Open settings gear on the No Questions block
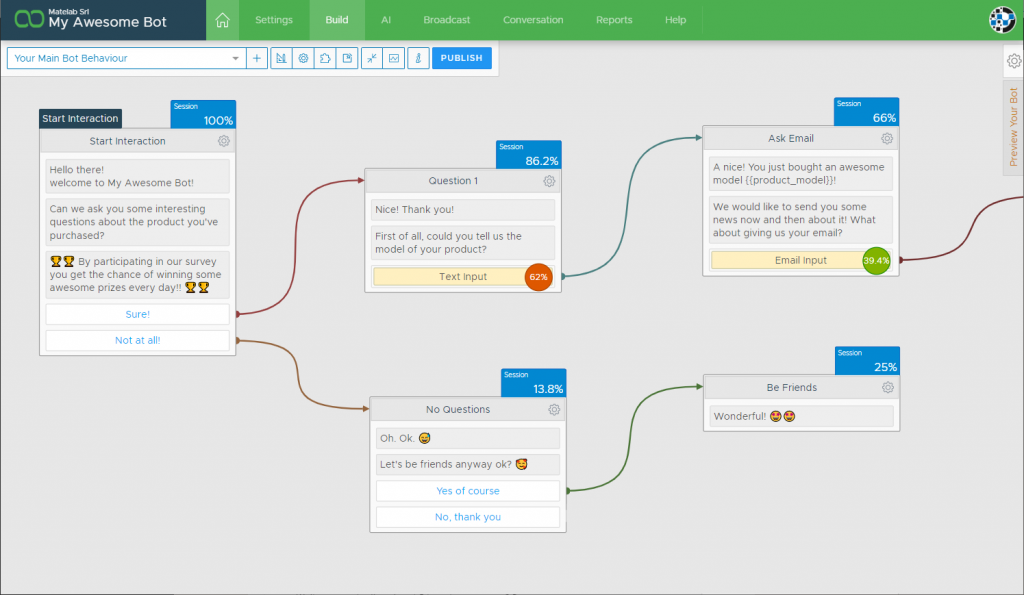Screen dimensions: 1024x595 tap(554, 410)
